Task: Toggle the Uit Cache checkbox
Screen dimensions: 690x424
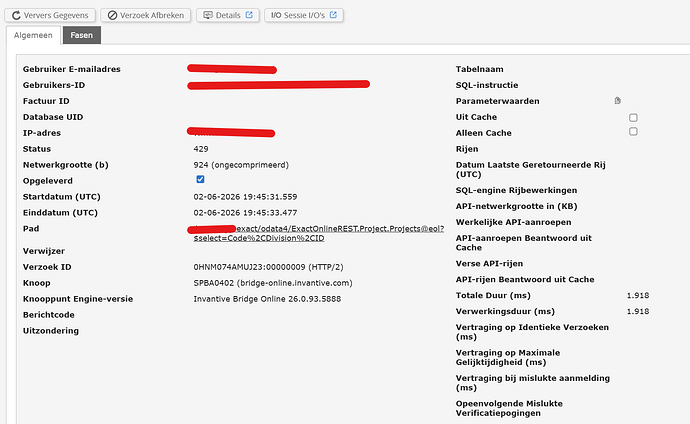Action: [x=633, y=117]
